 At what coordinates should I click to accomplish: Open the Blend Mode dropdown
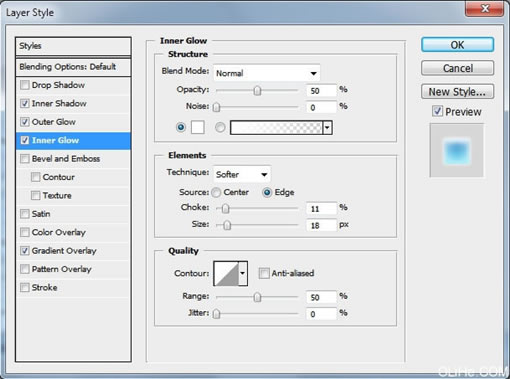(267, 73)
